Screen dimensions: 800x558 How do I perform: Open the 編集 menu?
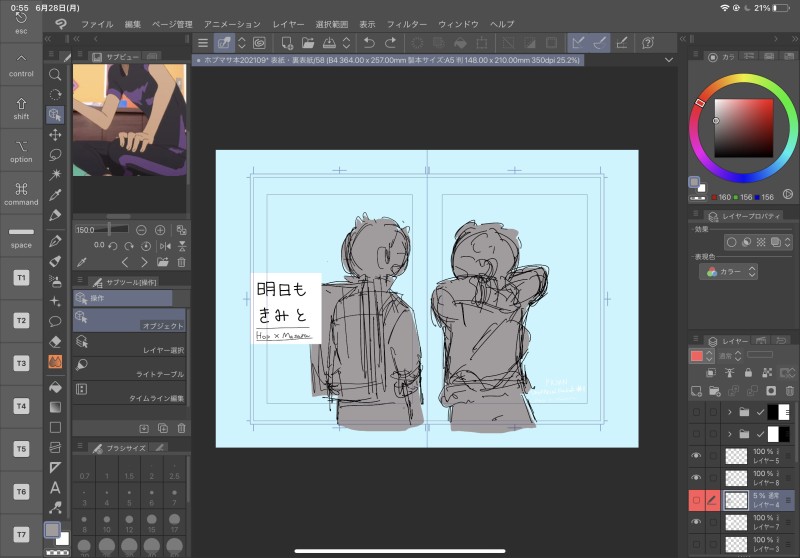click(133, 24)
